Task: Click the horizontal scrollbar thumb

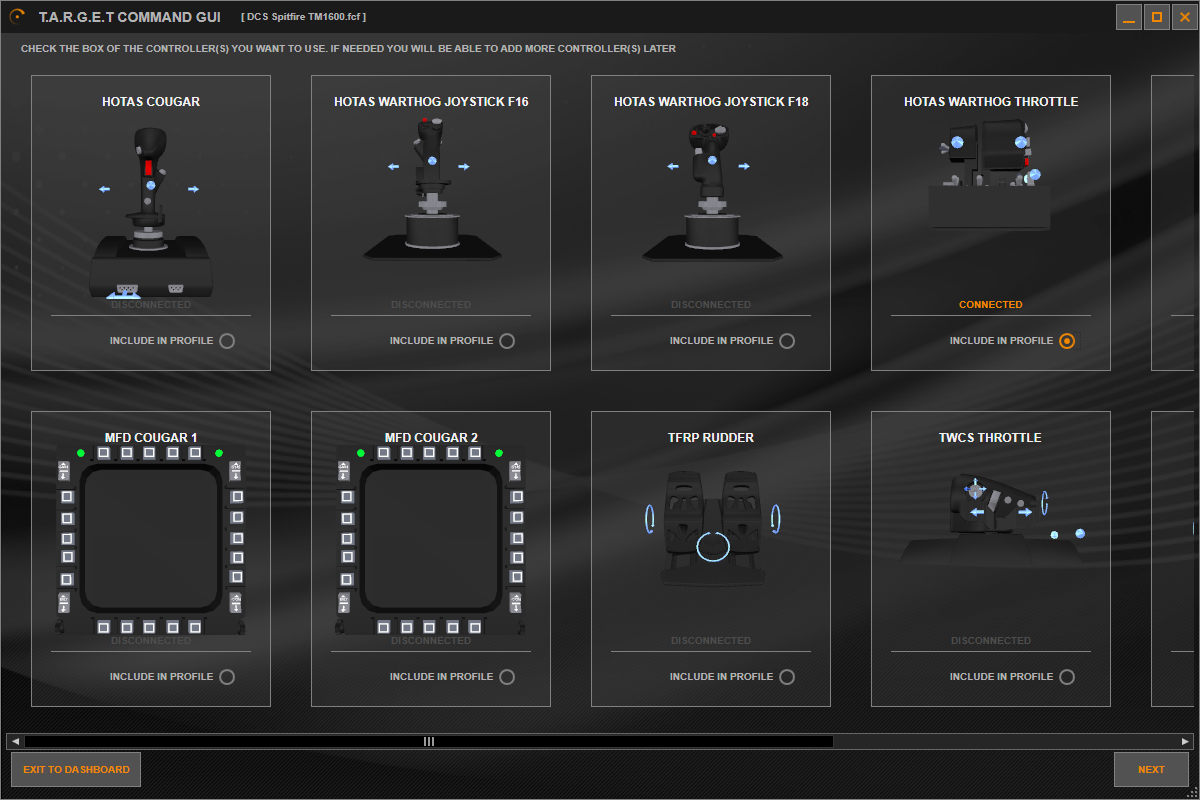Action: pyautogui.click(x=429, y=742)
